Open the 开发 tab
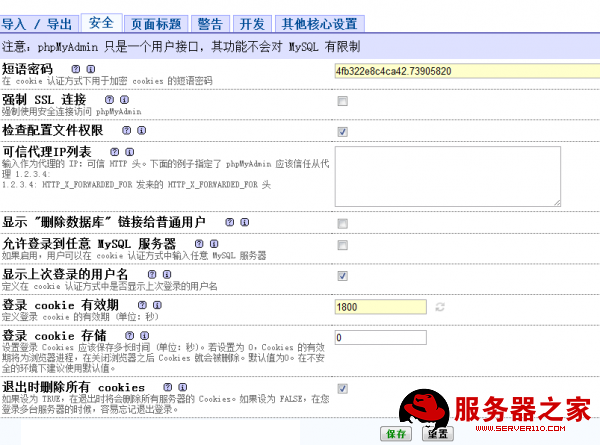Screen dimensions: 600x445 click(x=252, y=24)
